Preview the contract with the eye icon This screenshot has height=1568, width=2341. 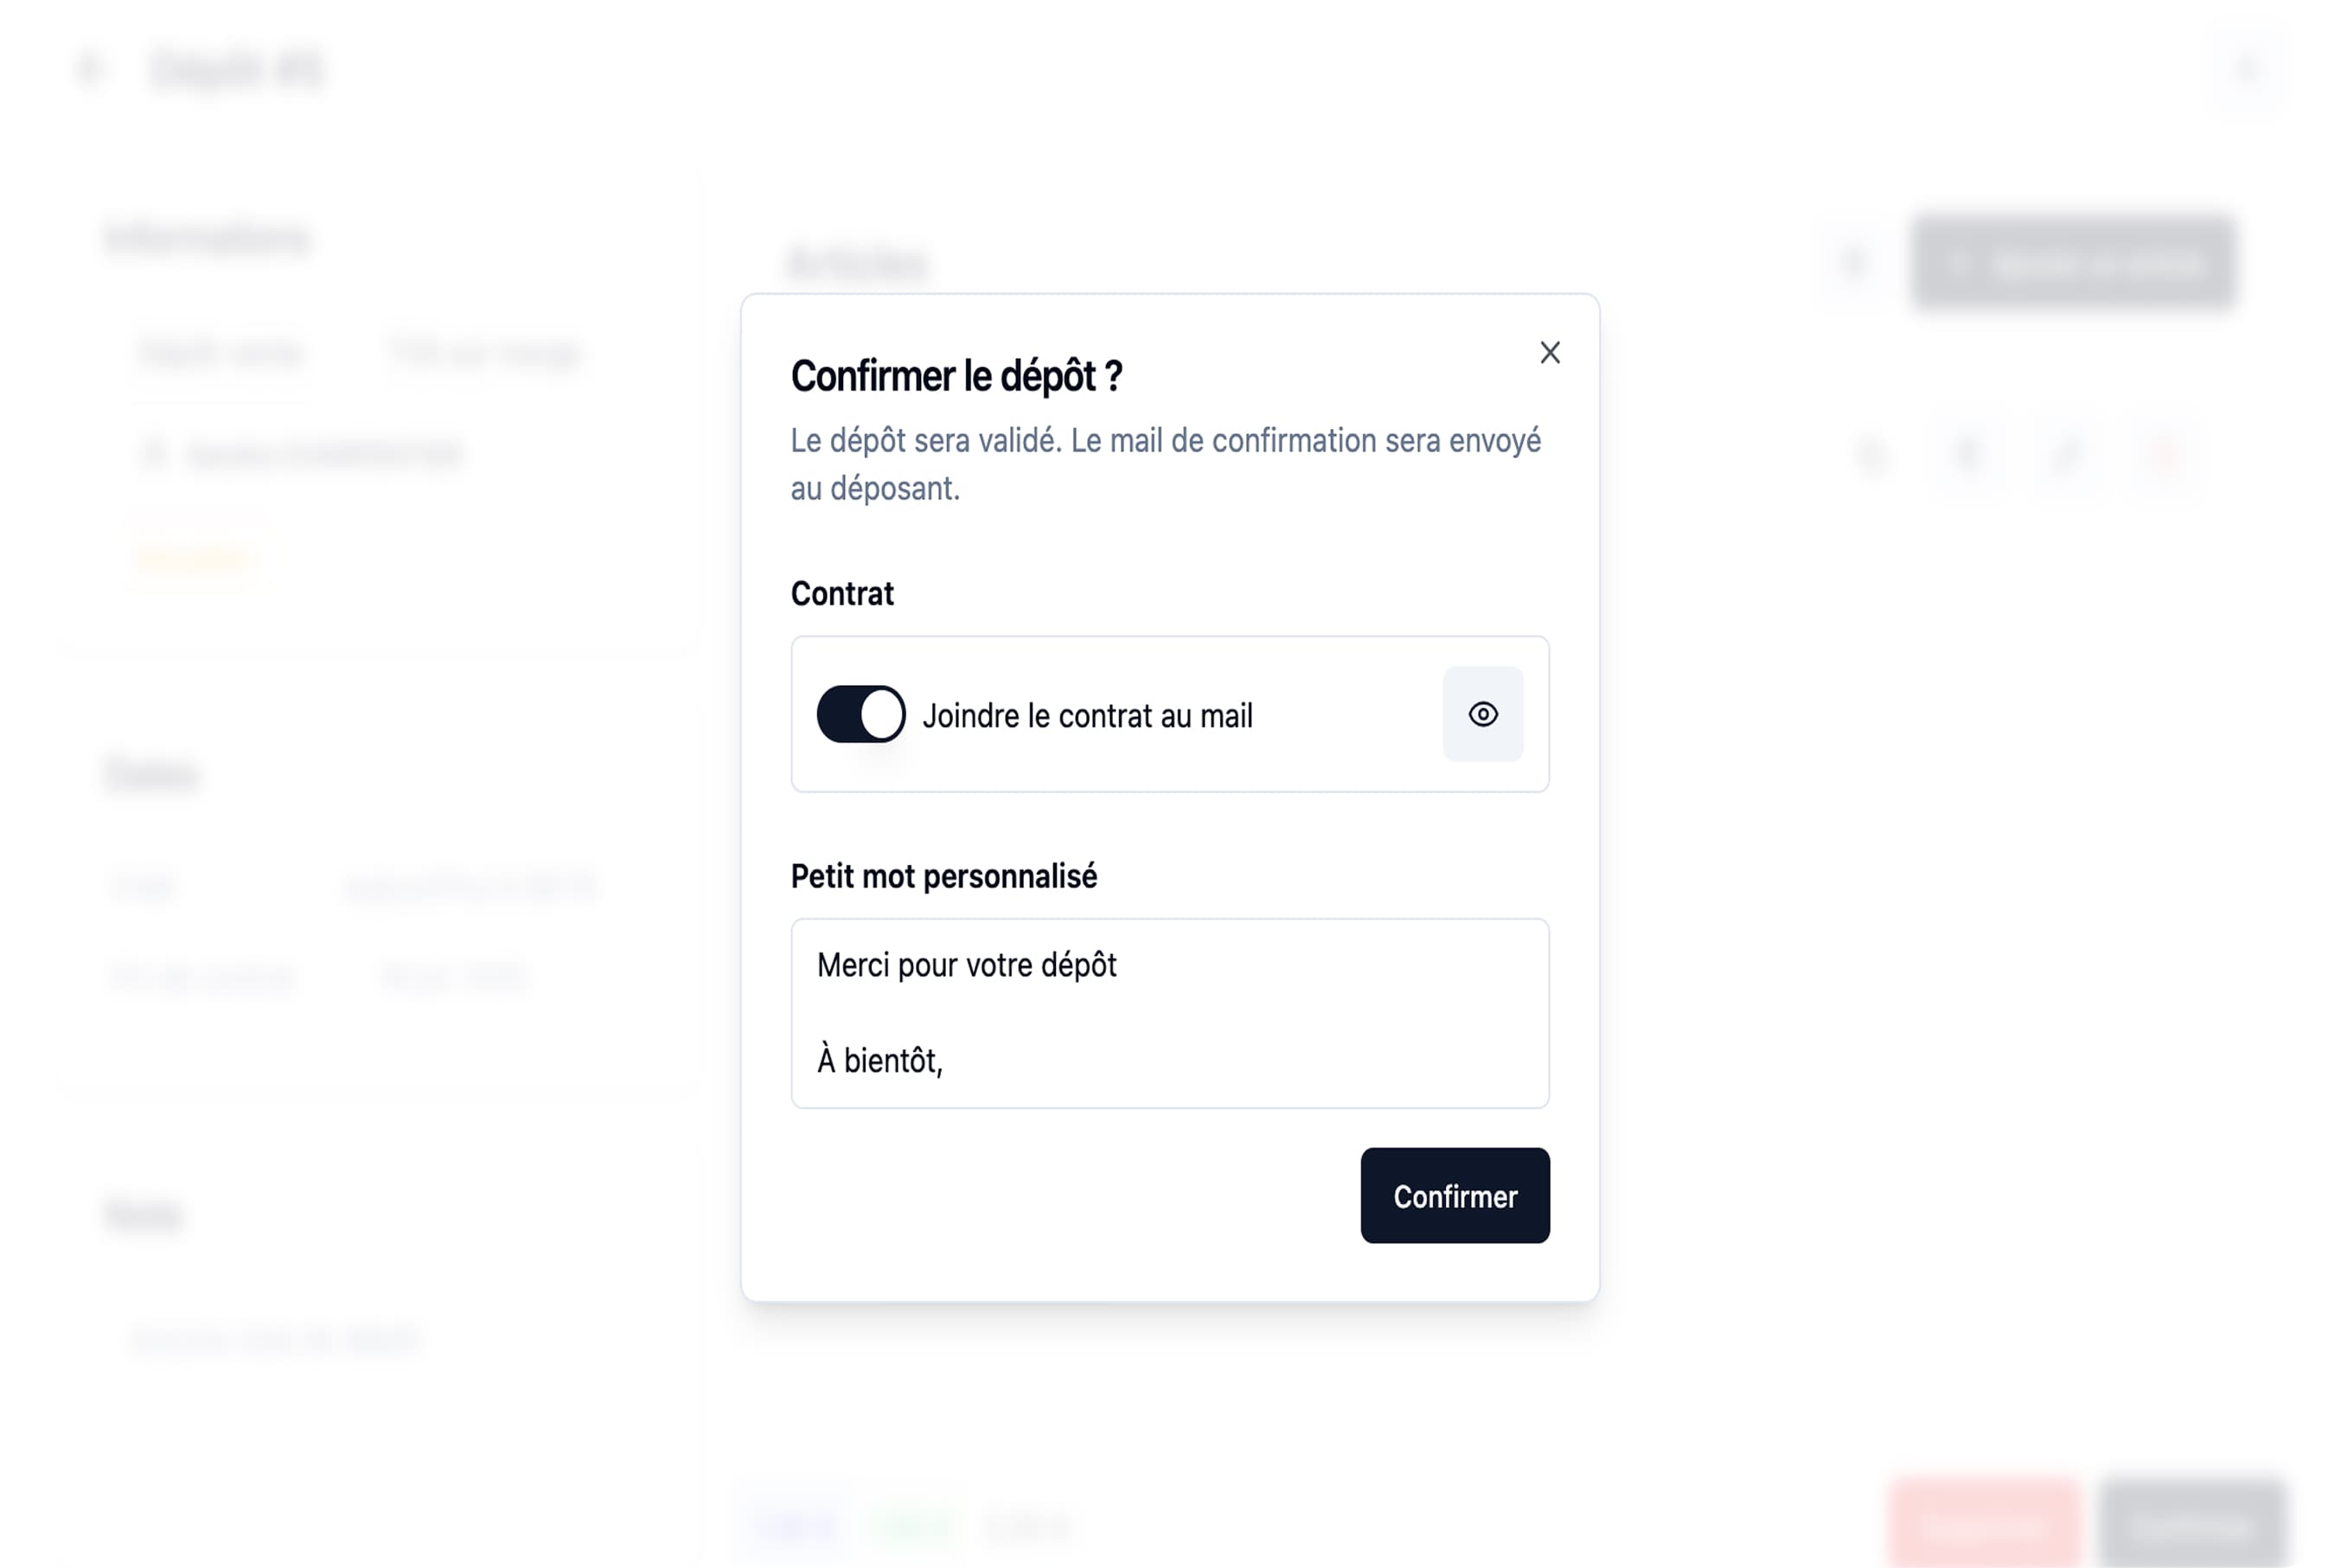pyautogui.click(x=1482, y=714)
